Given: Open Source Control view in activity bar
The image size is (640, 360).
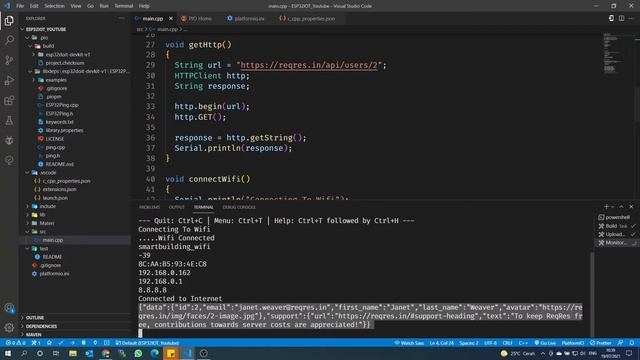Looking at the screenshot, I should pyautogui.click(x=9, y=60).
